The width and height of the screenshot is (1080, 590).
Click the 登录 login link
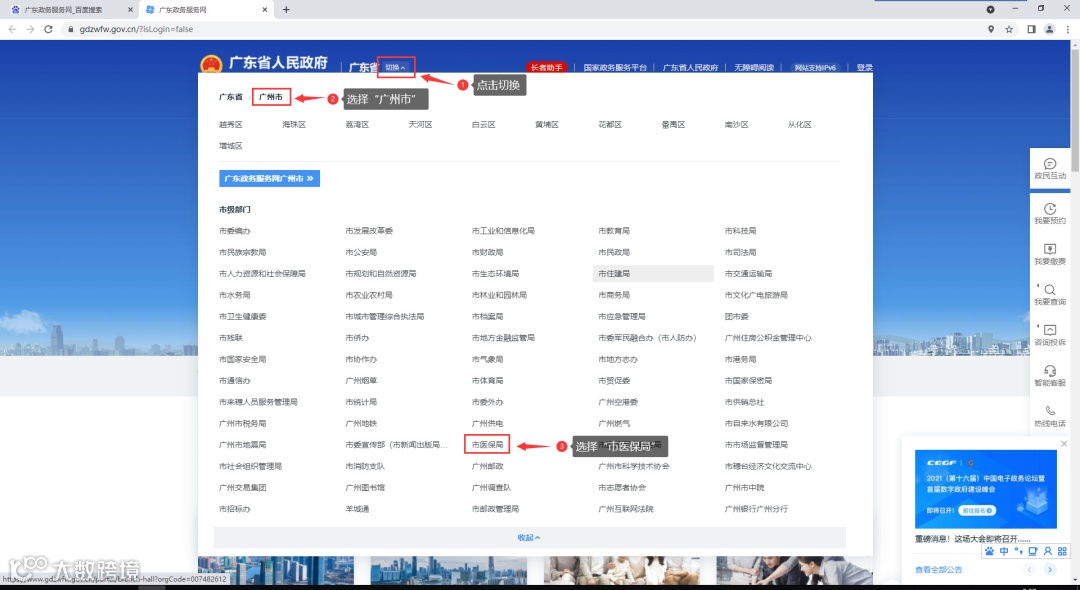click(x=864, y=67)
